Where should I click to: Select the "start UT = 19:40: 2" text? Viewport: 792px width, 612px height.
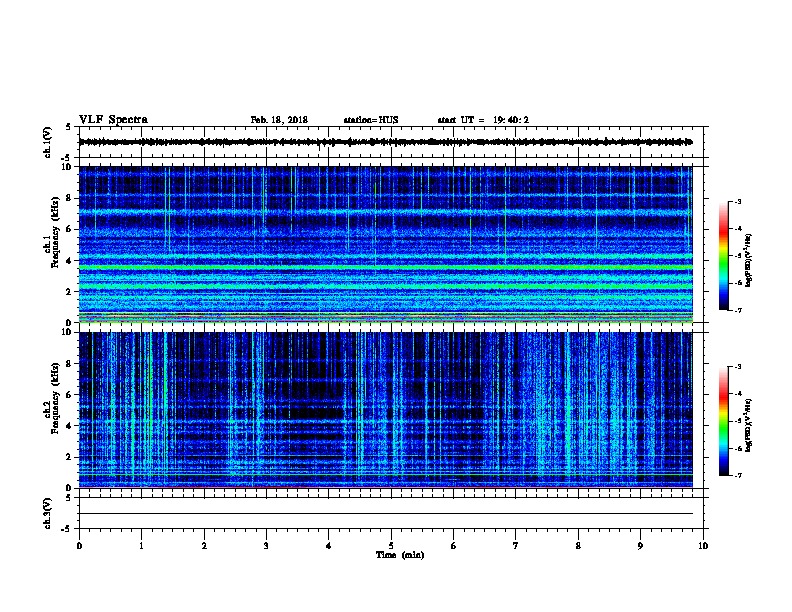[x=483, y=120]
